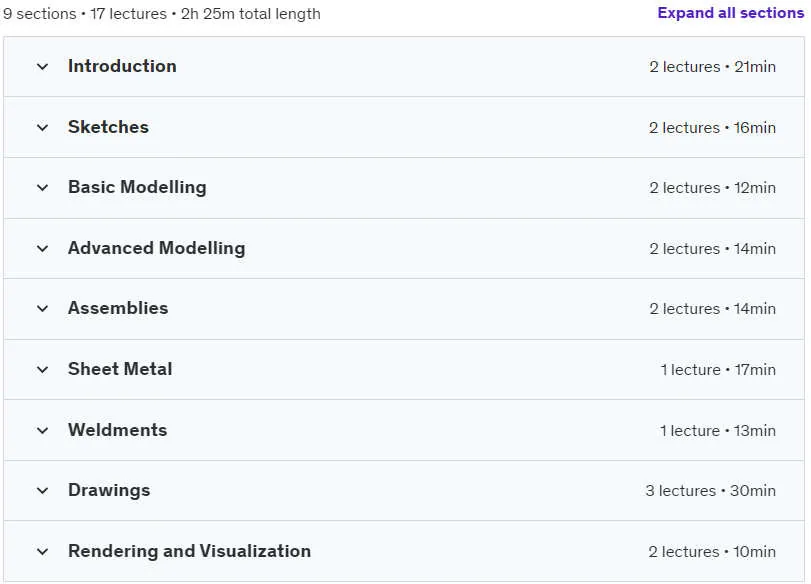The height and width of the screenshot is (584, 811).
Task: Click Expand all sections link
Action: pos(730,13)
